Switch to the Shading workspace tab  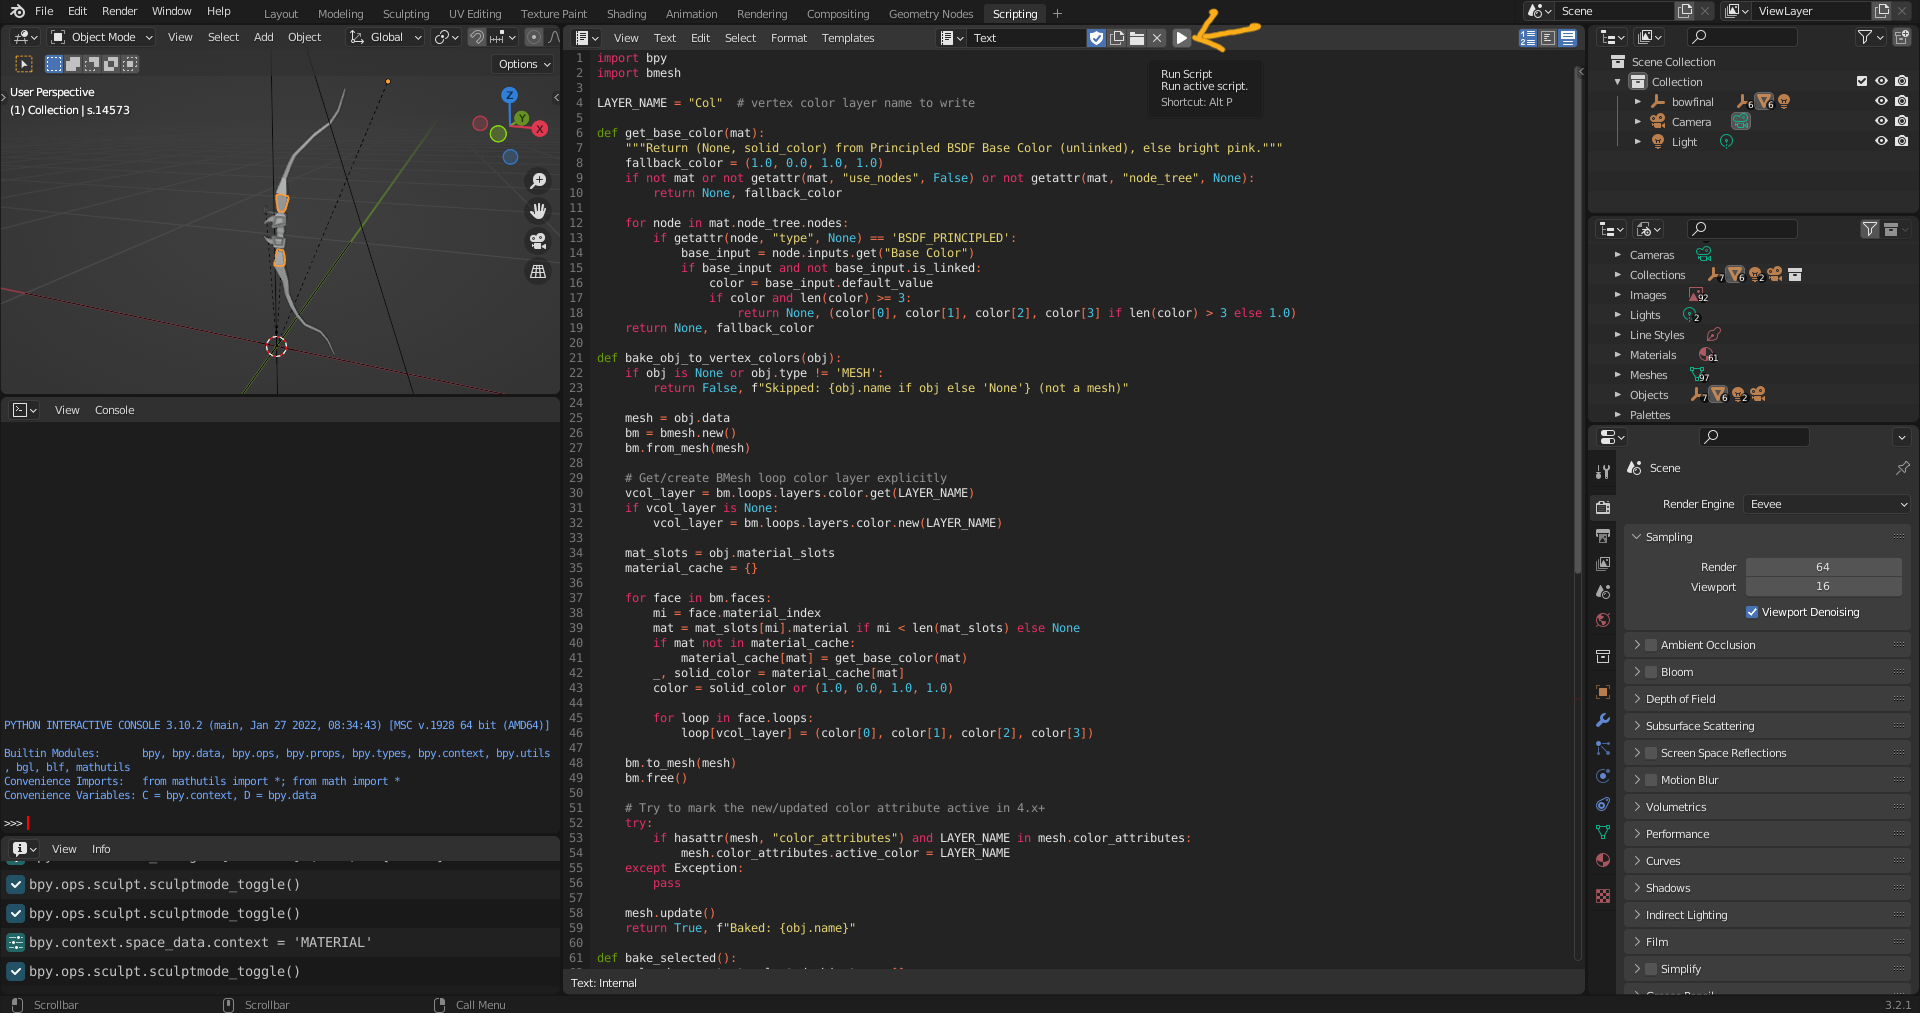[626, 14]
